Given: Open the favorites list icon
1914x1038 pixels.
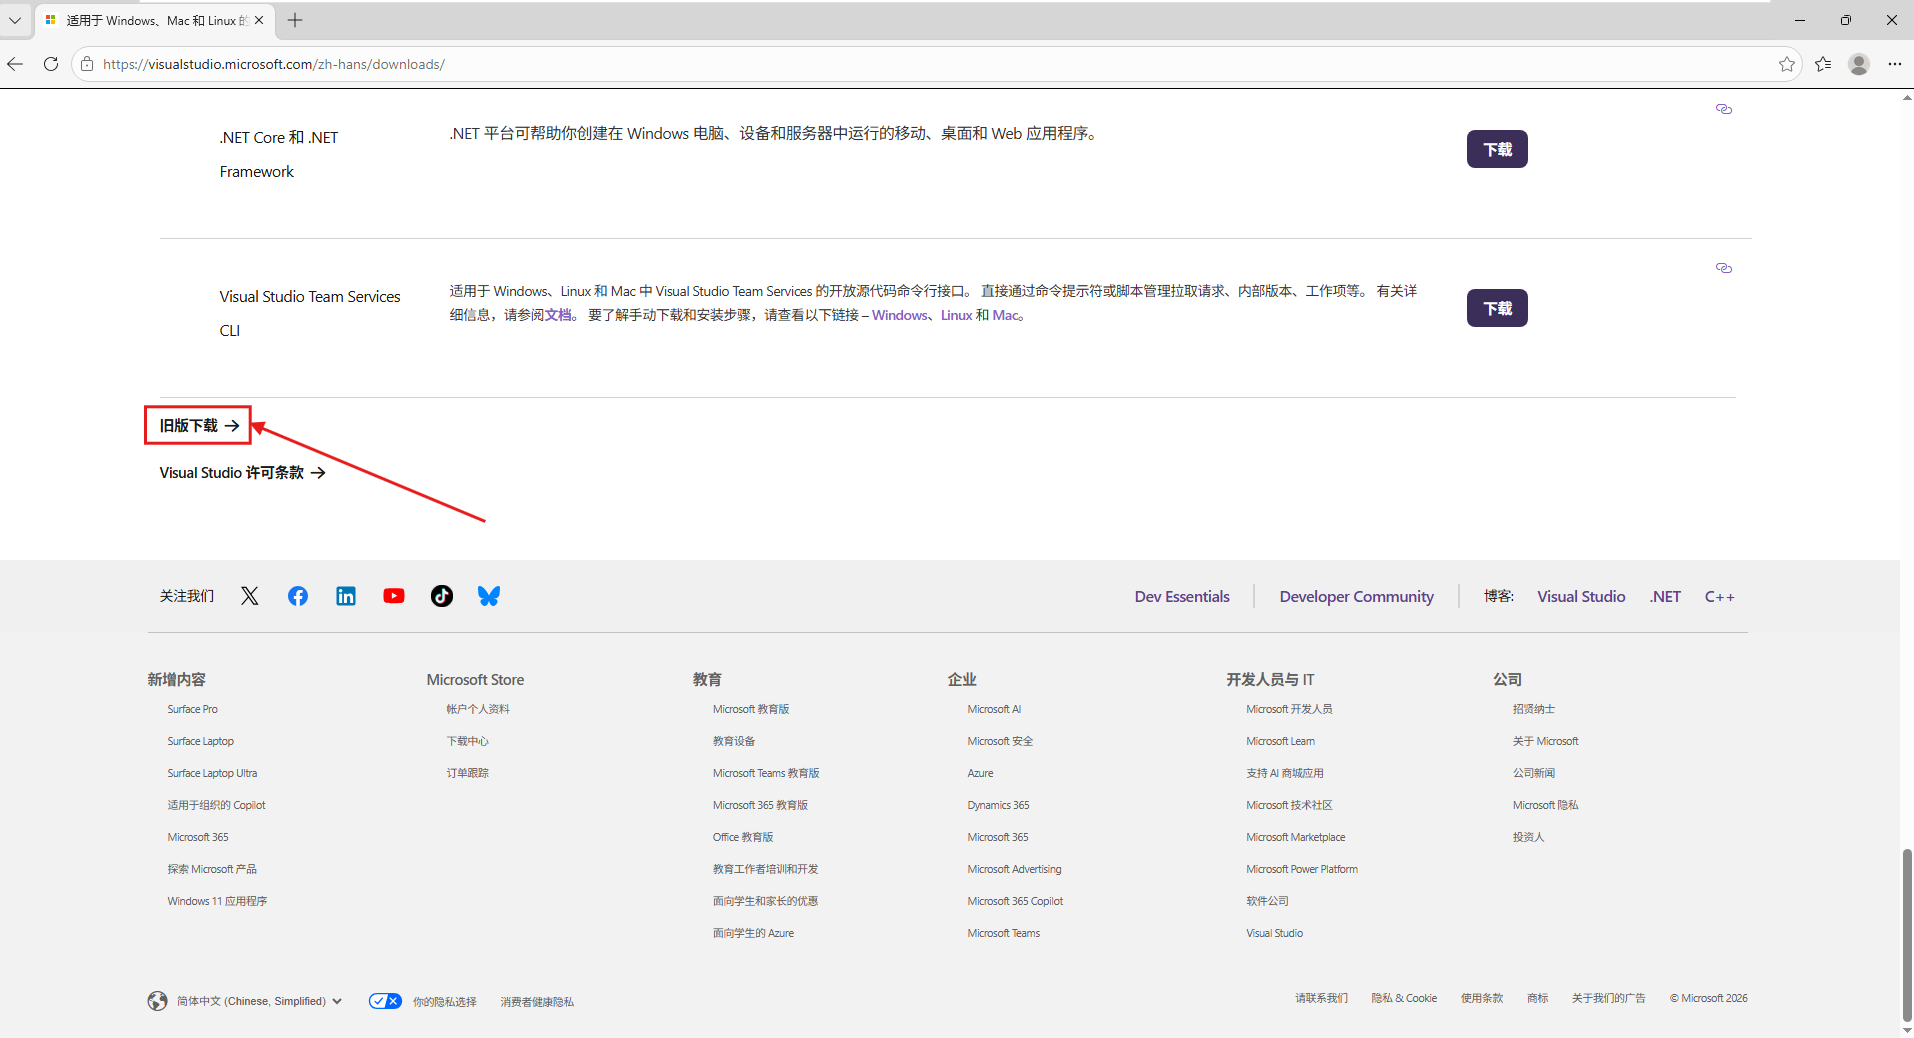Looking at the screenshot, I should [x=1823, y=64].
